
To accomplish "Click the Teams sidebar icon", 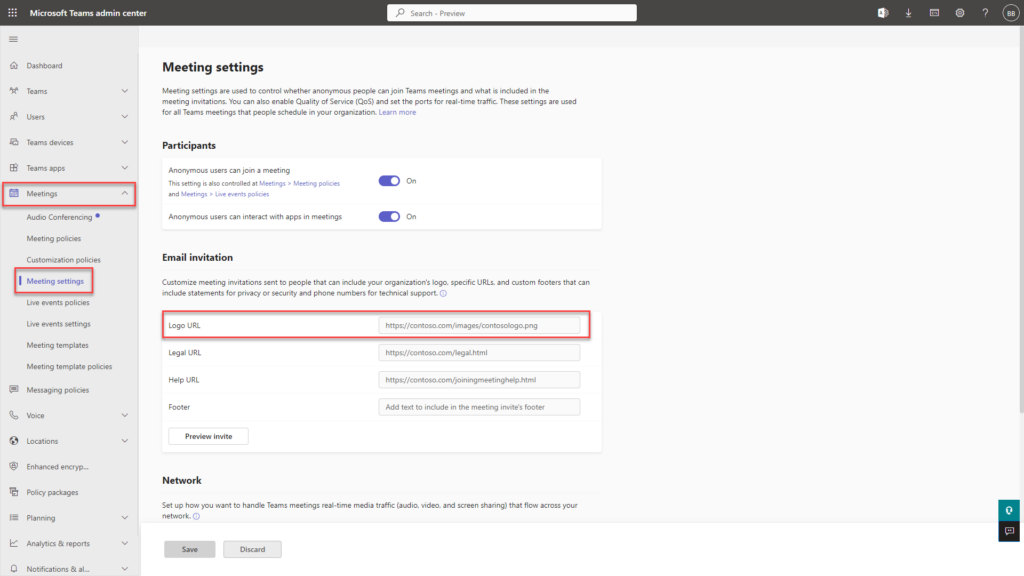I will coord(14,91).
